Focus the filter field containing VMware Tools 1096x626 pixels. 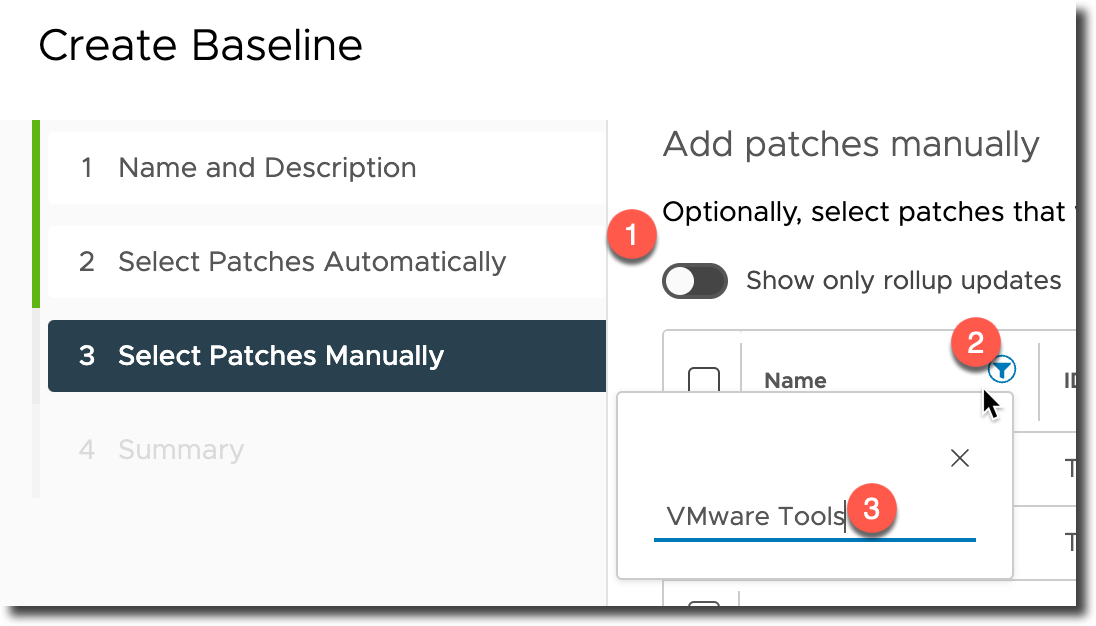pos(814,518)
